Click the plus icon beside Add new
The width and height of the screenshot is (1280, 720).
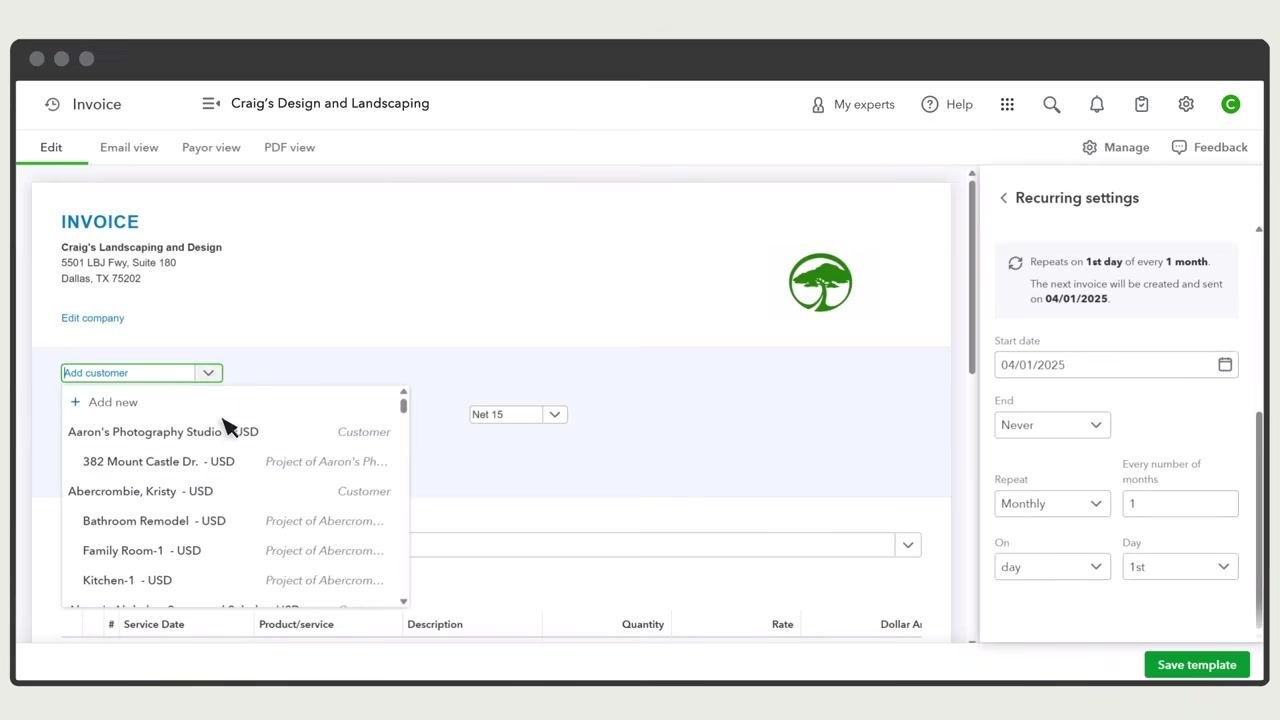(x=75, y=402)
